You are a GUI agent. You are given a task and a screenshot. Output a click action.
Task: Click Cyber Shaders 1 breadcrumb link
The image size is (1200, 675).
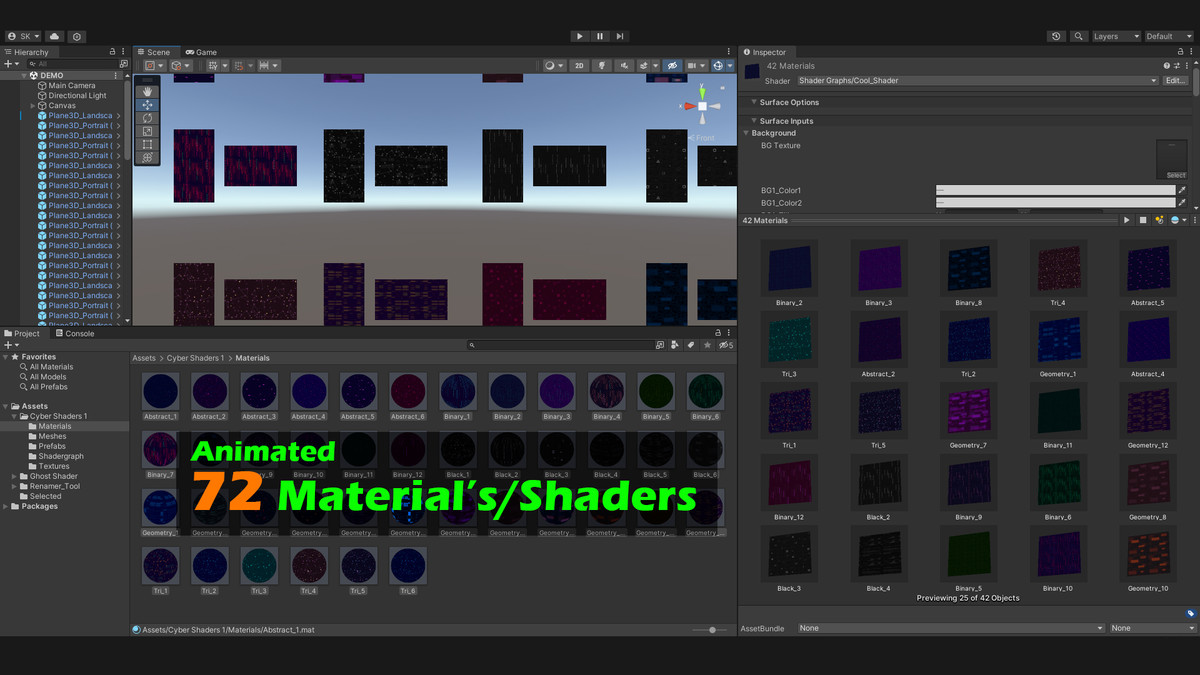pyautogui.click(x=196, y=358)
